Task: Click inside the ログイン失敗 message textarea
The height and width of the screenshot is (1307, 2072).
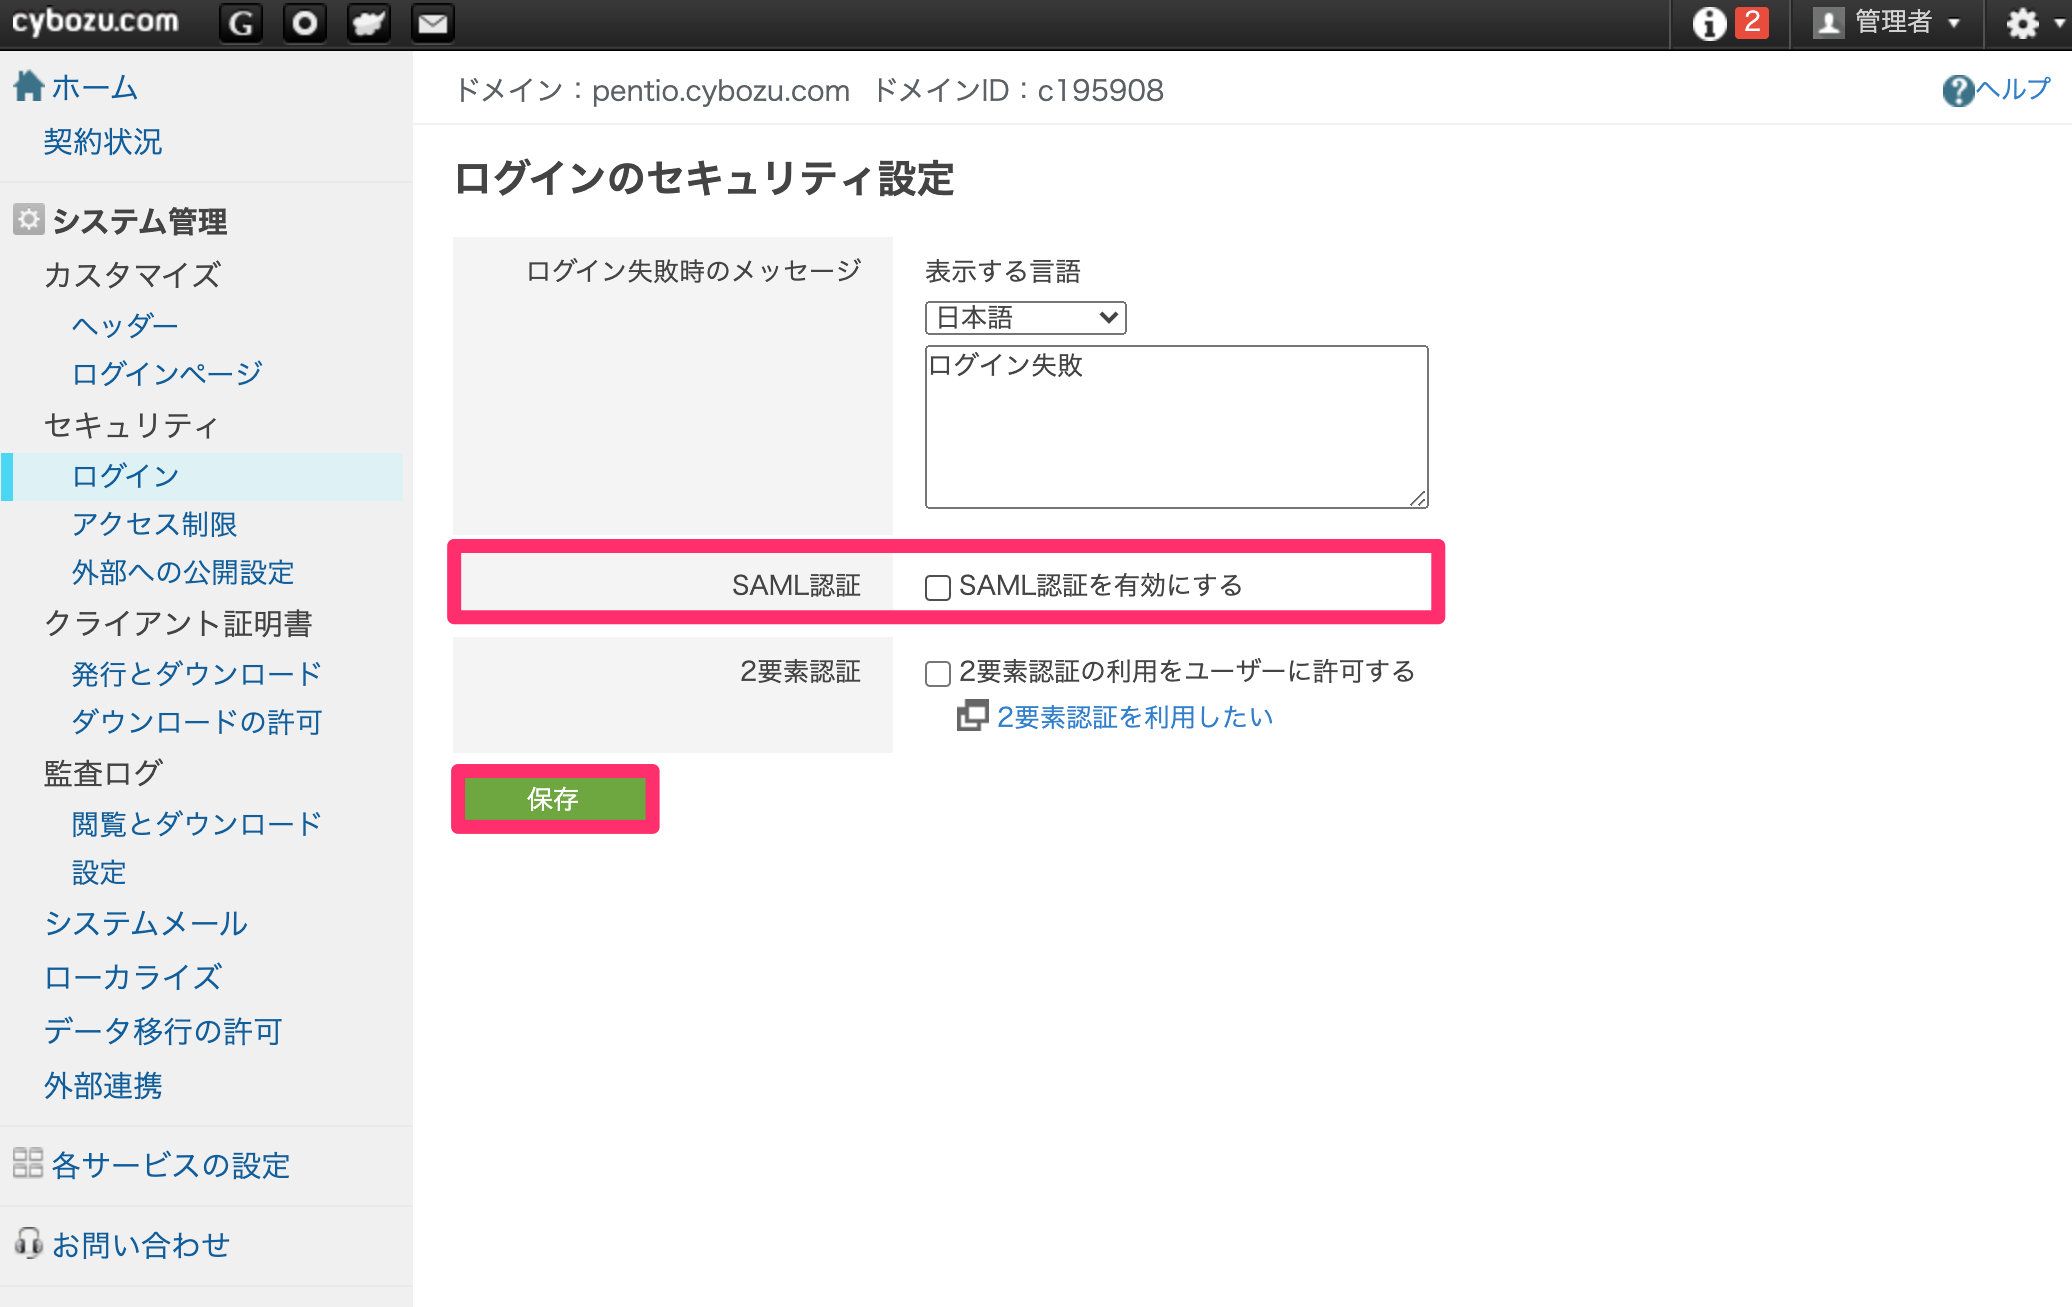Action: click(x=1176, y=427)
